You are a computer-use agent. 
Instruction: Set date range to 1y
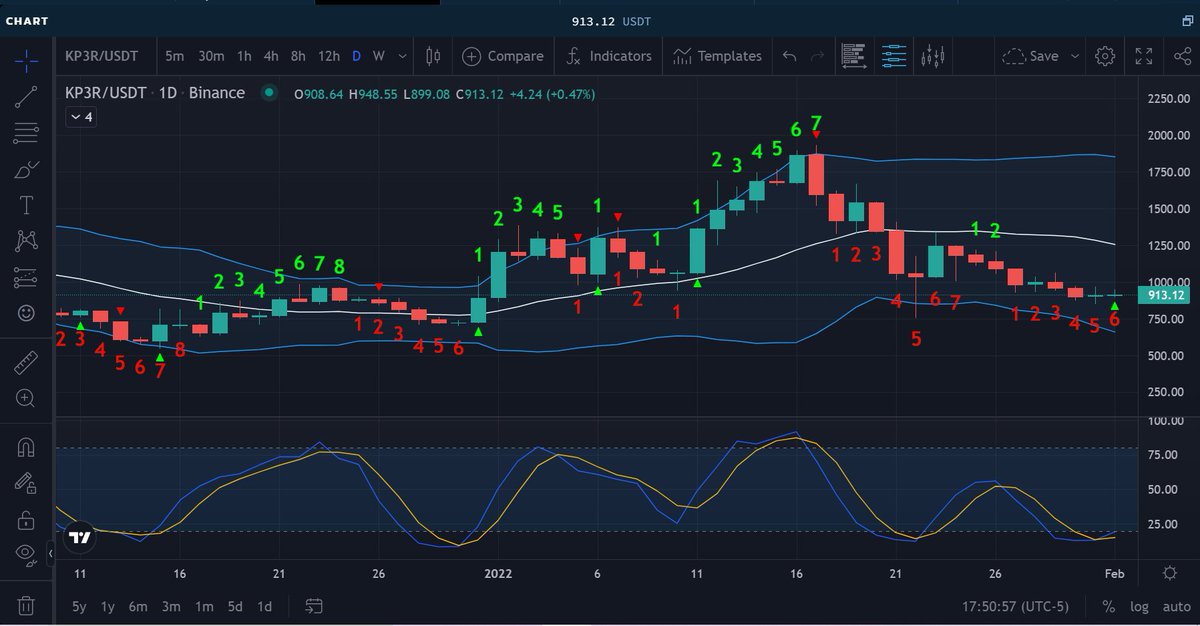(x=108, y=606)
